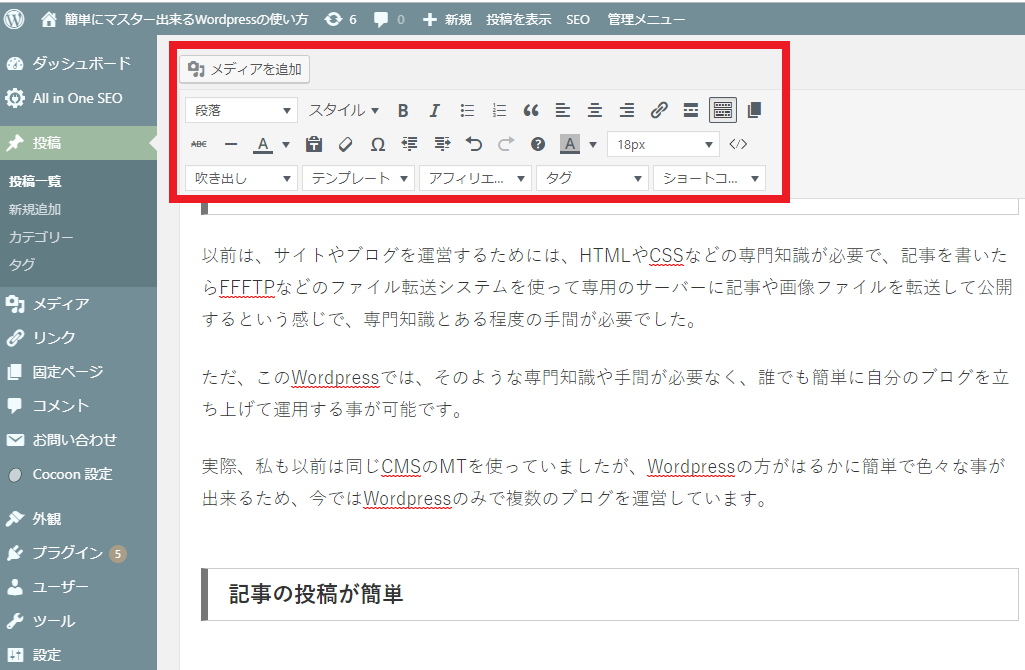Click the duplicate pages icon in toolbar
This screenshot has height=670, width=1025.
754,110
